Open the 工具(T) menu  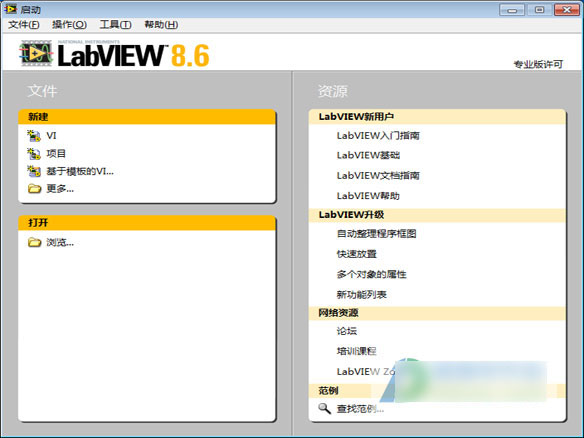(115, 25)
